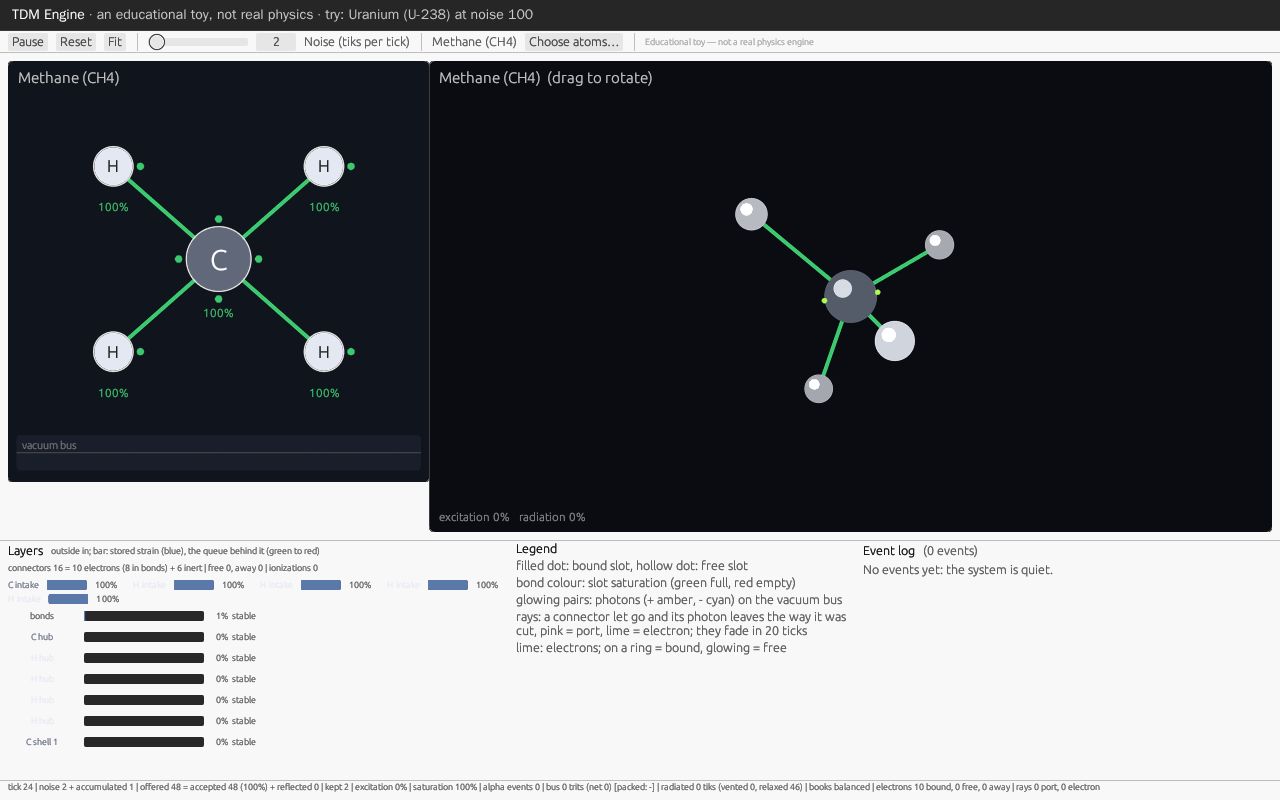This screenshot has height=800, width=1280.
Task: Click the toolbar 'Methane (CH4)' molecule name
Action: point(474,42)
